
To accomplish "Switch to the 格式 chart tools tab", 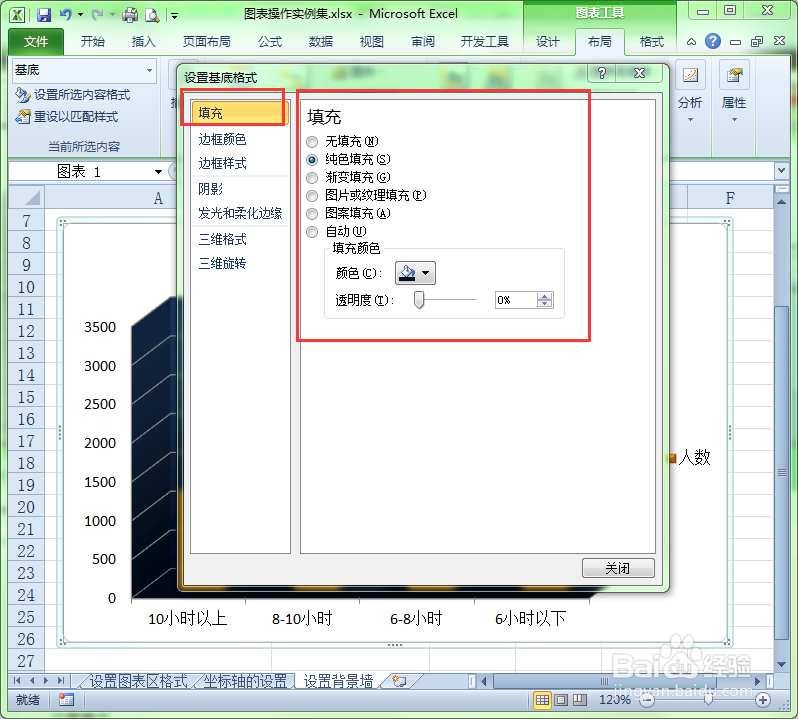I will tap(651, 42).
